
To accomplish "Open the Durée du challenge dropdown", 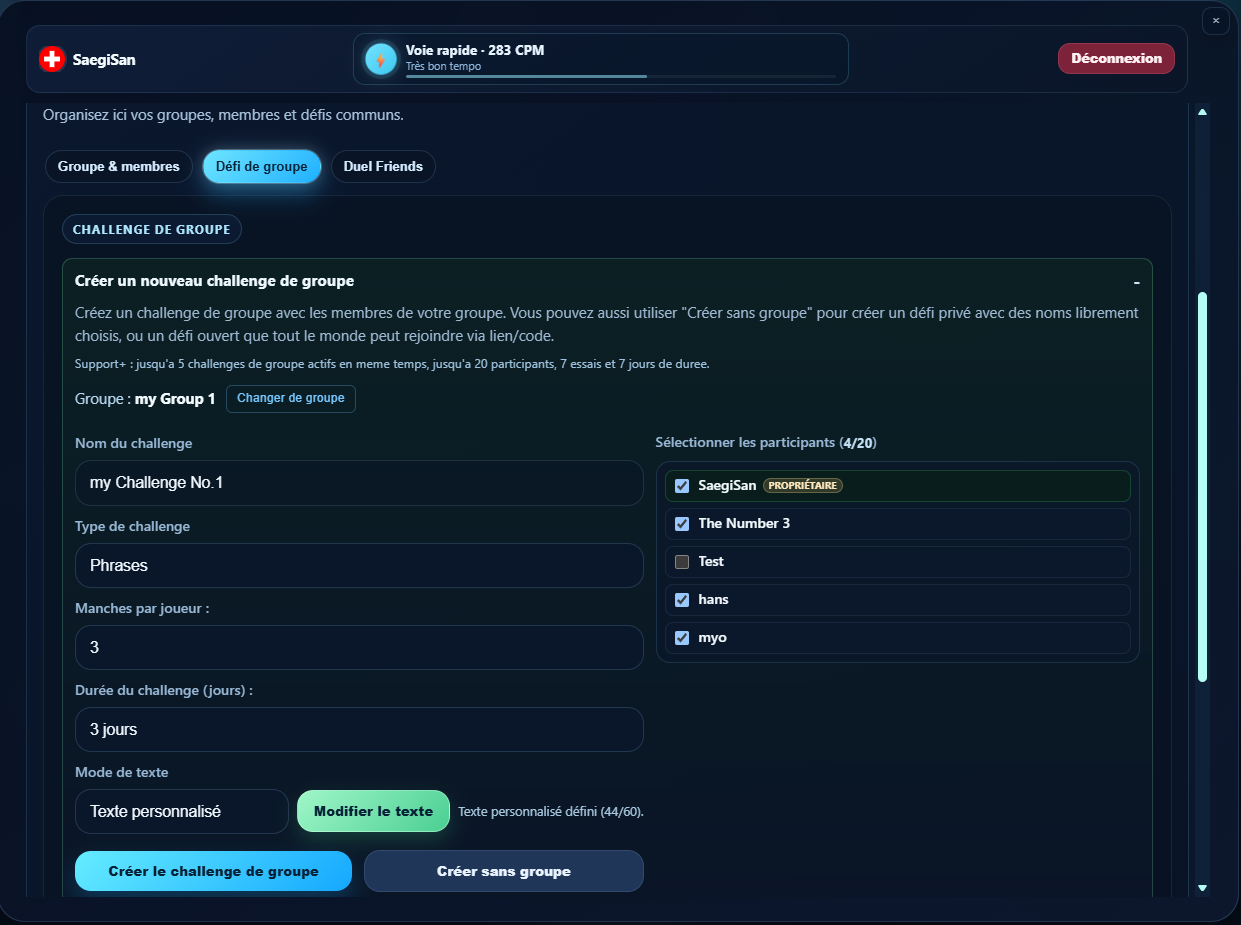I will pyautogui.click(x=359, y=729).
